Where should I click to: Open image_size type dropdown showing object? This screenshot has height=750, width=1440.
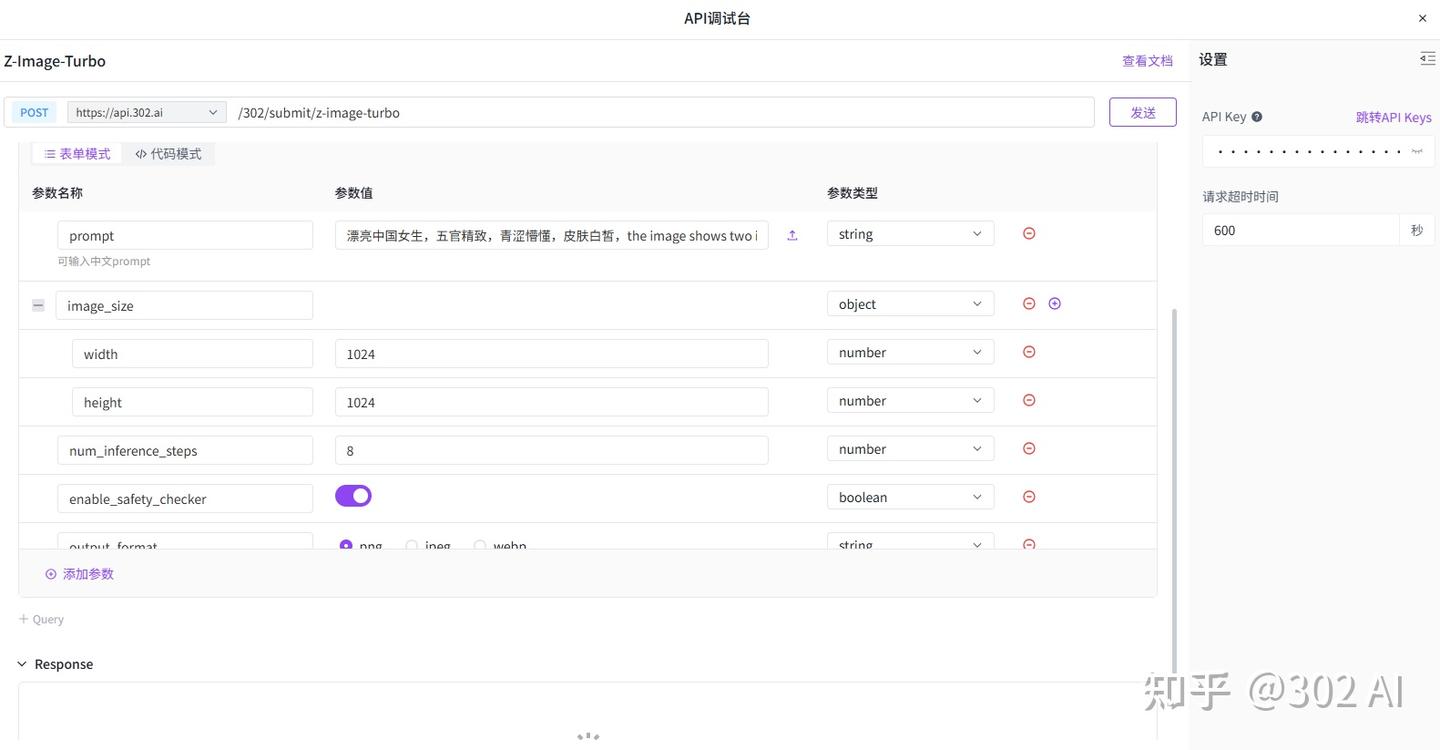pyautogui.click(x=910, y=303)
